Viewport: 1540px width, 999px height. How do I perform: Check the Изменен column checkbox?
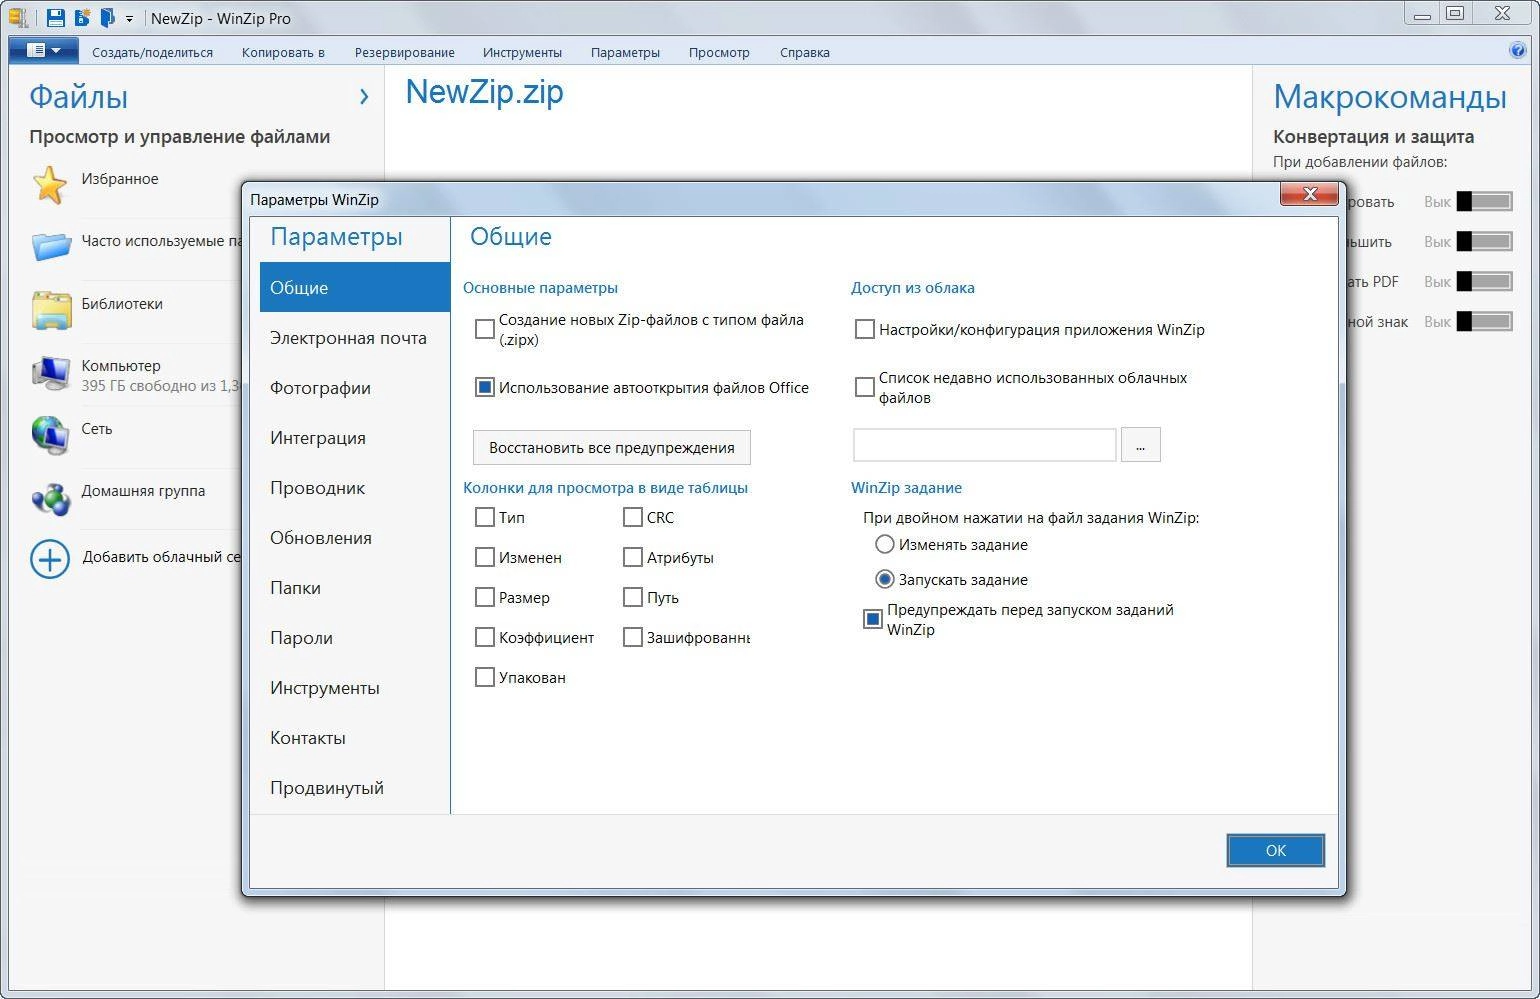[485, 557]
